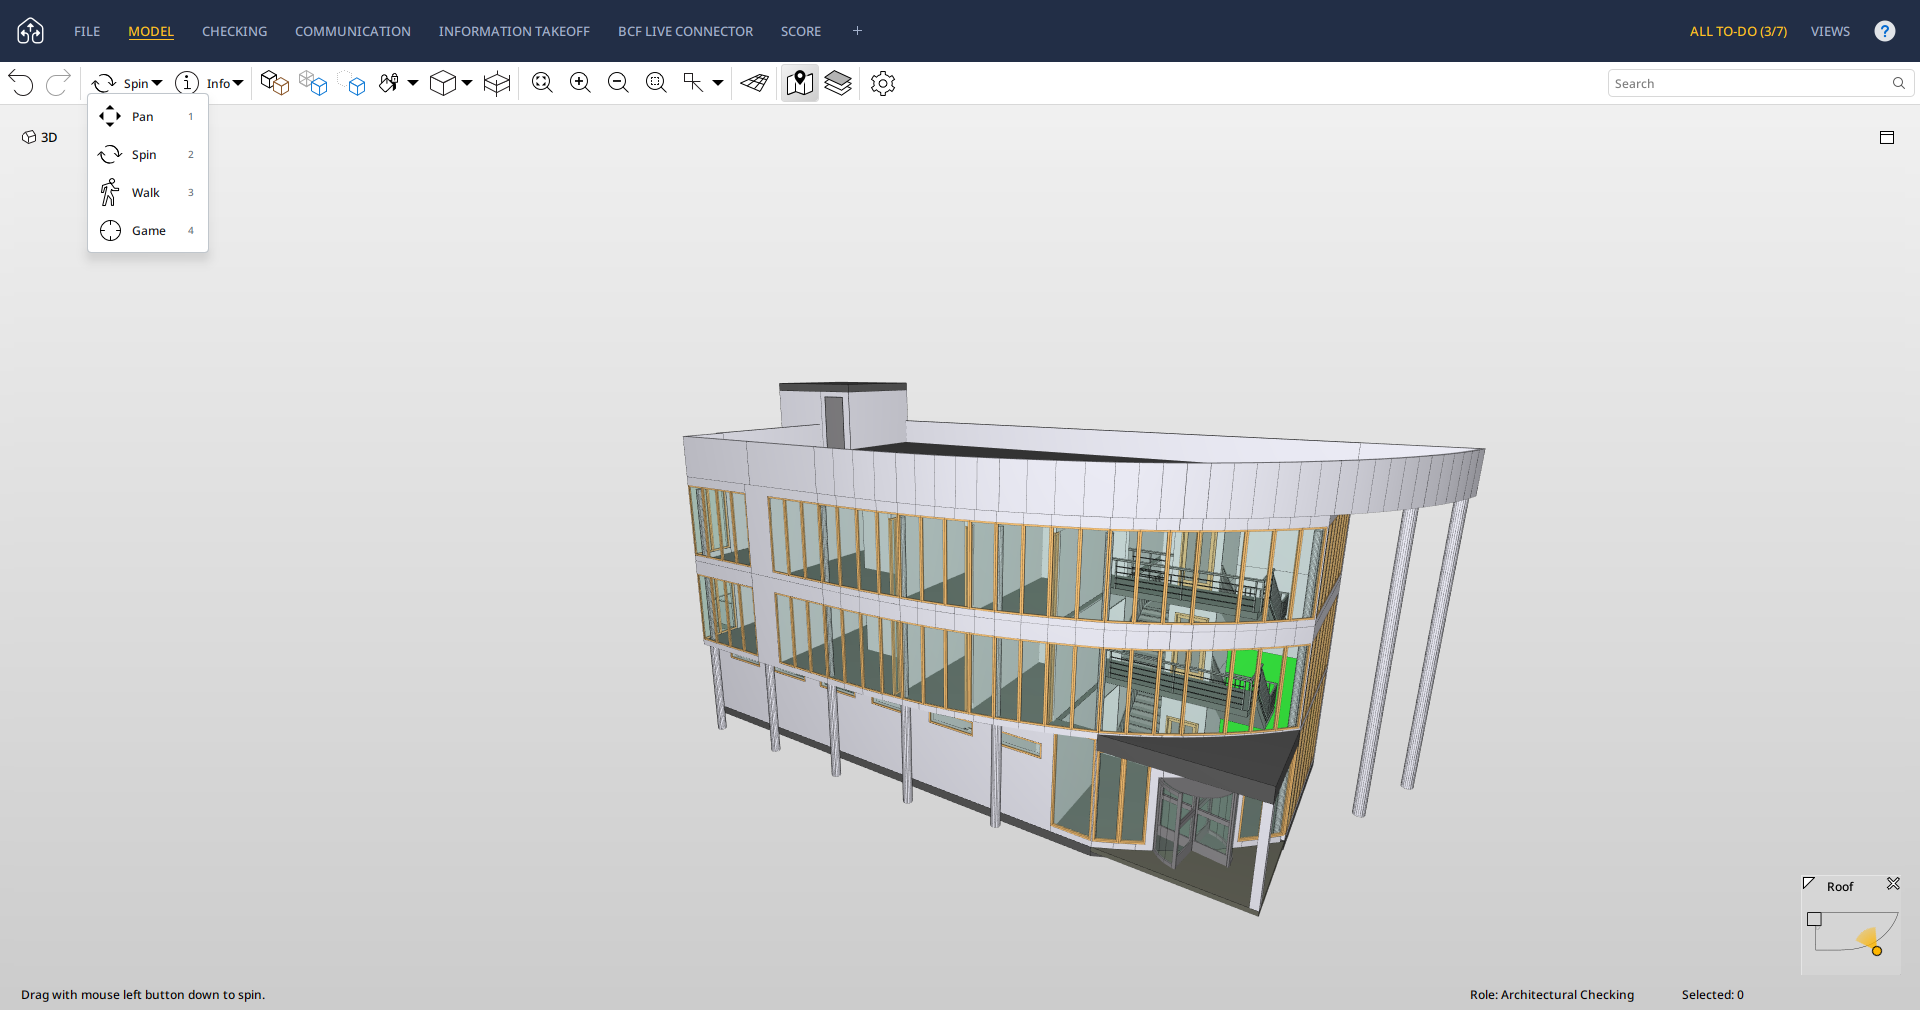
Task: Click the Info tool icon
Action: click(x=187, y=83)
